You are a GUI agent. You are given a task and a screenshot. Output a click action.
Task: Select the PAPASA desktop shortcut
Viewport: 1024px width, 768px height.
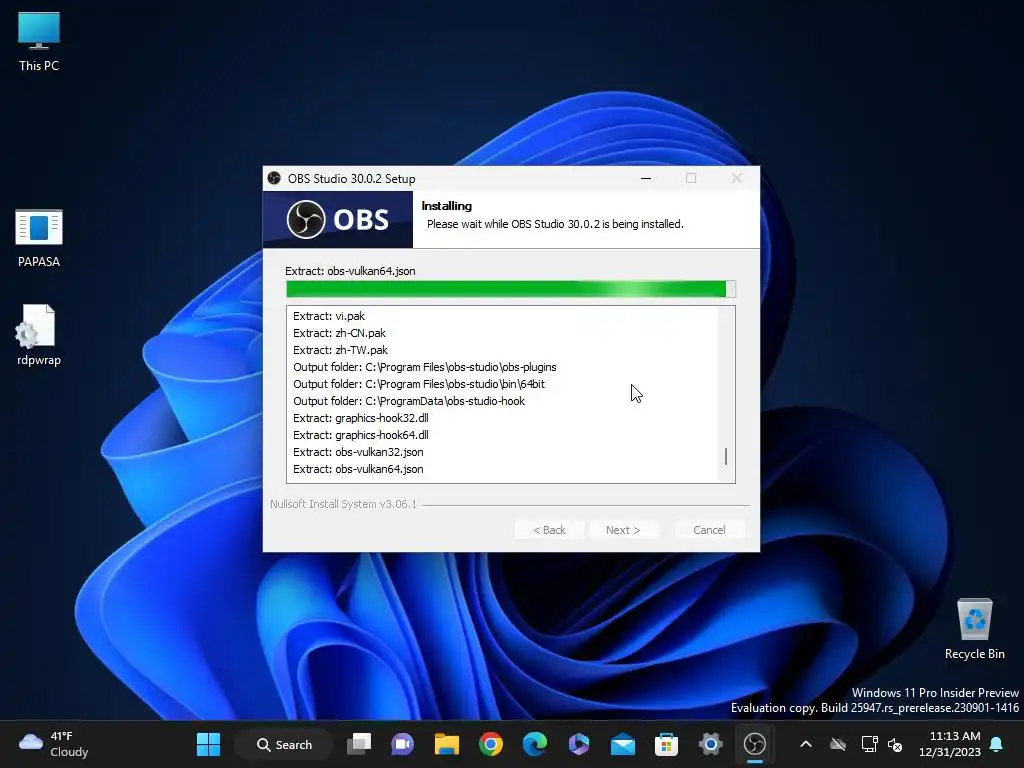(x=39, y=238)
